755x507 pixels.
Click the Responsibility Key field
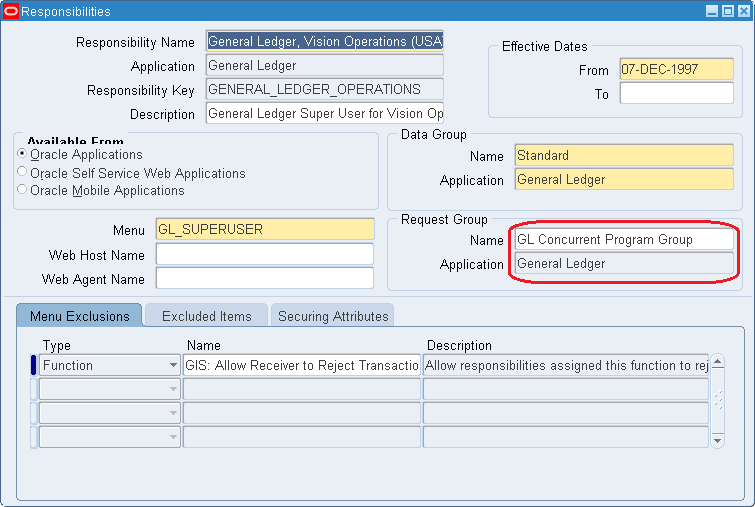click(x=325, y=90)
